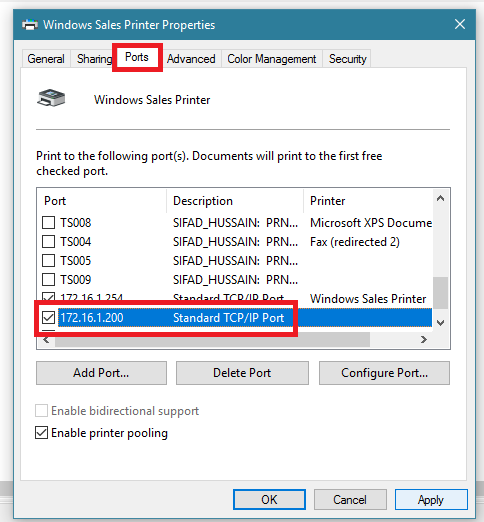This screenshot has width=484, height=522.
Task: Click the horizontal scroll right arrow
Action: click(424, 340)
